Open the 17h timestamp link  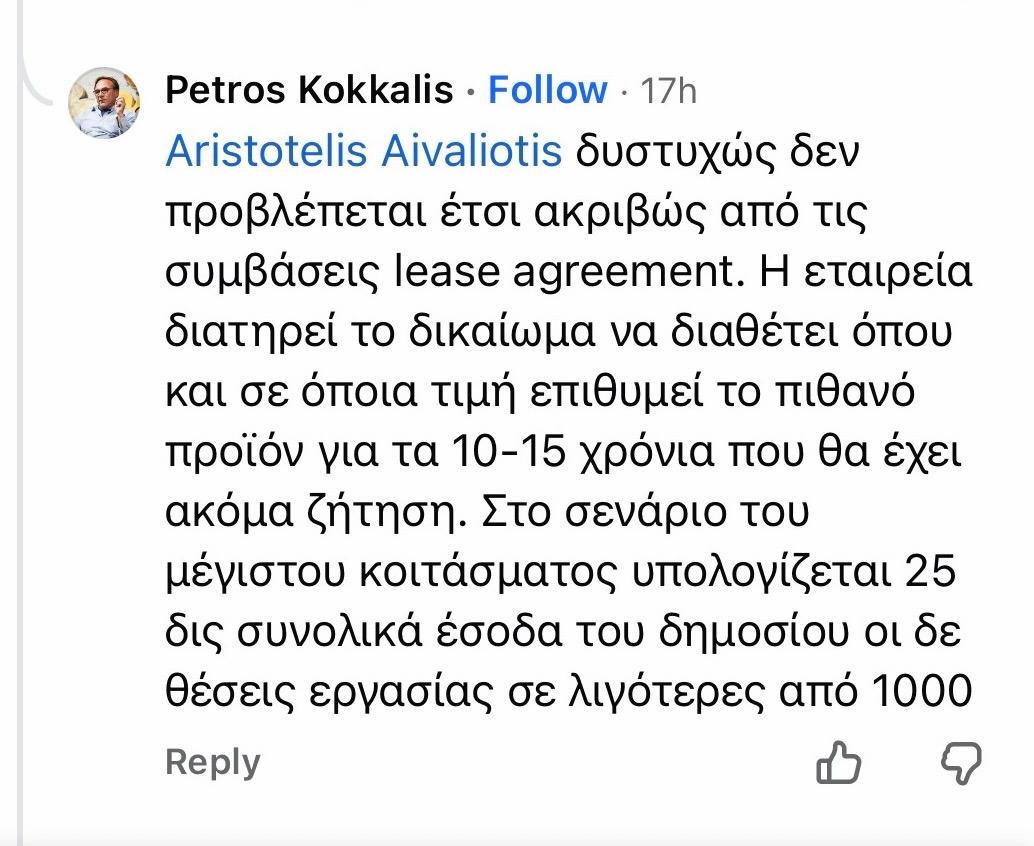pyautogui.click(x=668, y=92)
